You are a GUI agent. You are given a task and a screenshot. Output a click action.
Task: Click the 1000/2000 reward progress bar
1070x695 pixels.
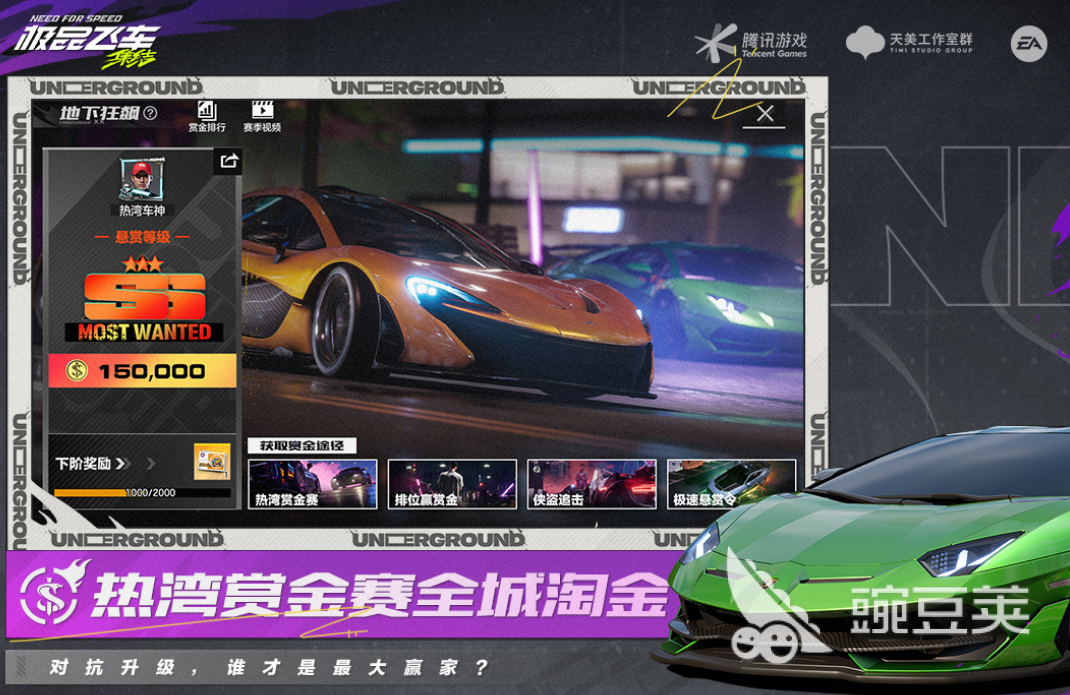[141, 492]
